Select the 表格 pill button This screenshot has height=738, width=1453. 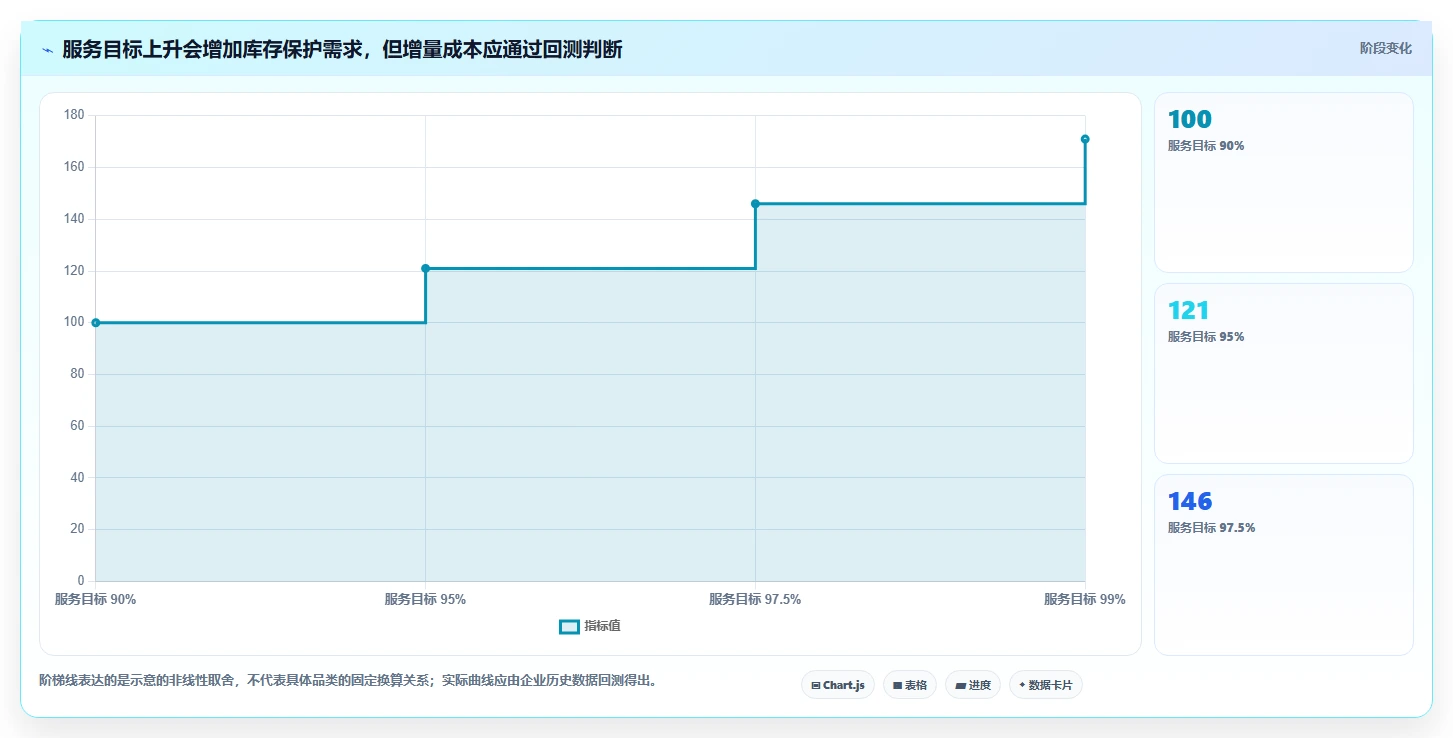click(x=910, y=685)
